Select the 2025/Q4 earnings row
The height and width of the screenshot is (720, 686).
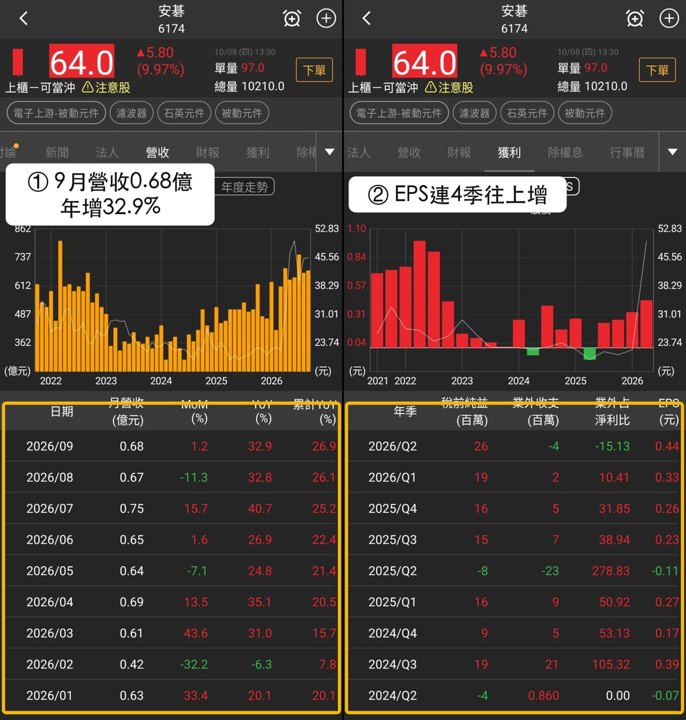(514, 508)
